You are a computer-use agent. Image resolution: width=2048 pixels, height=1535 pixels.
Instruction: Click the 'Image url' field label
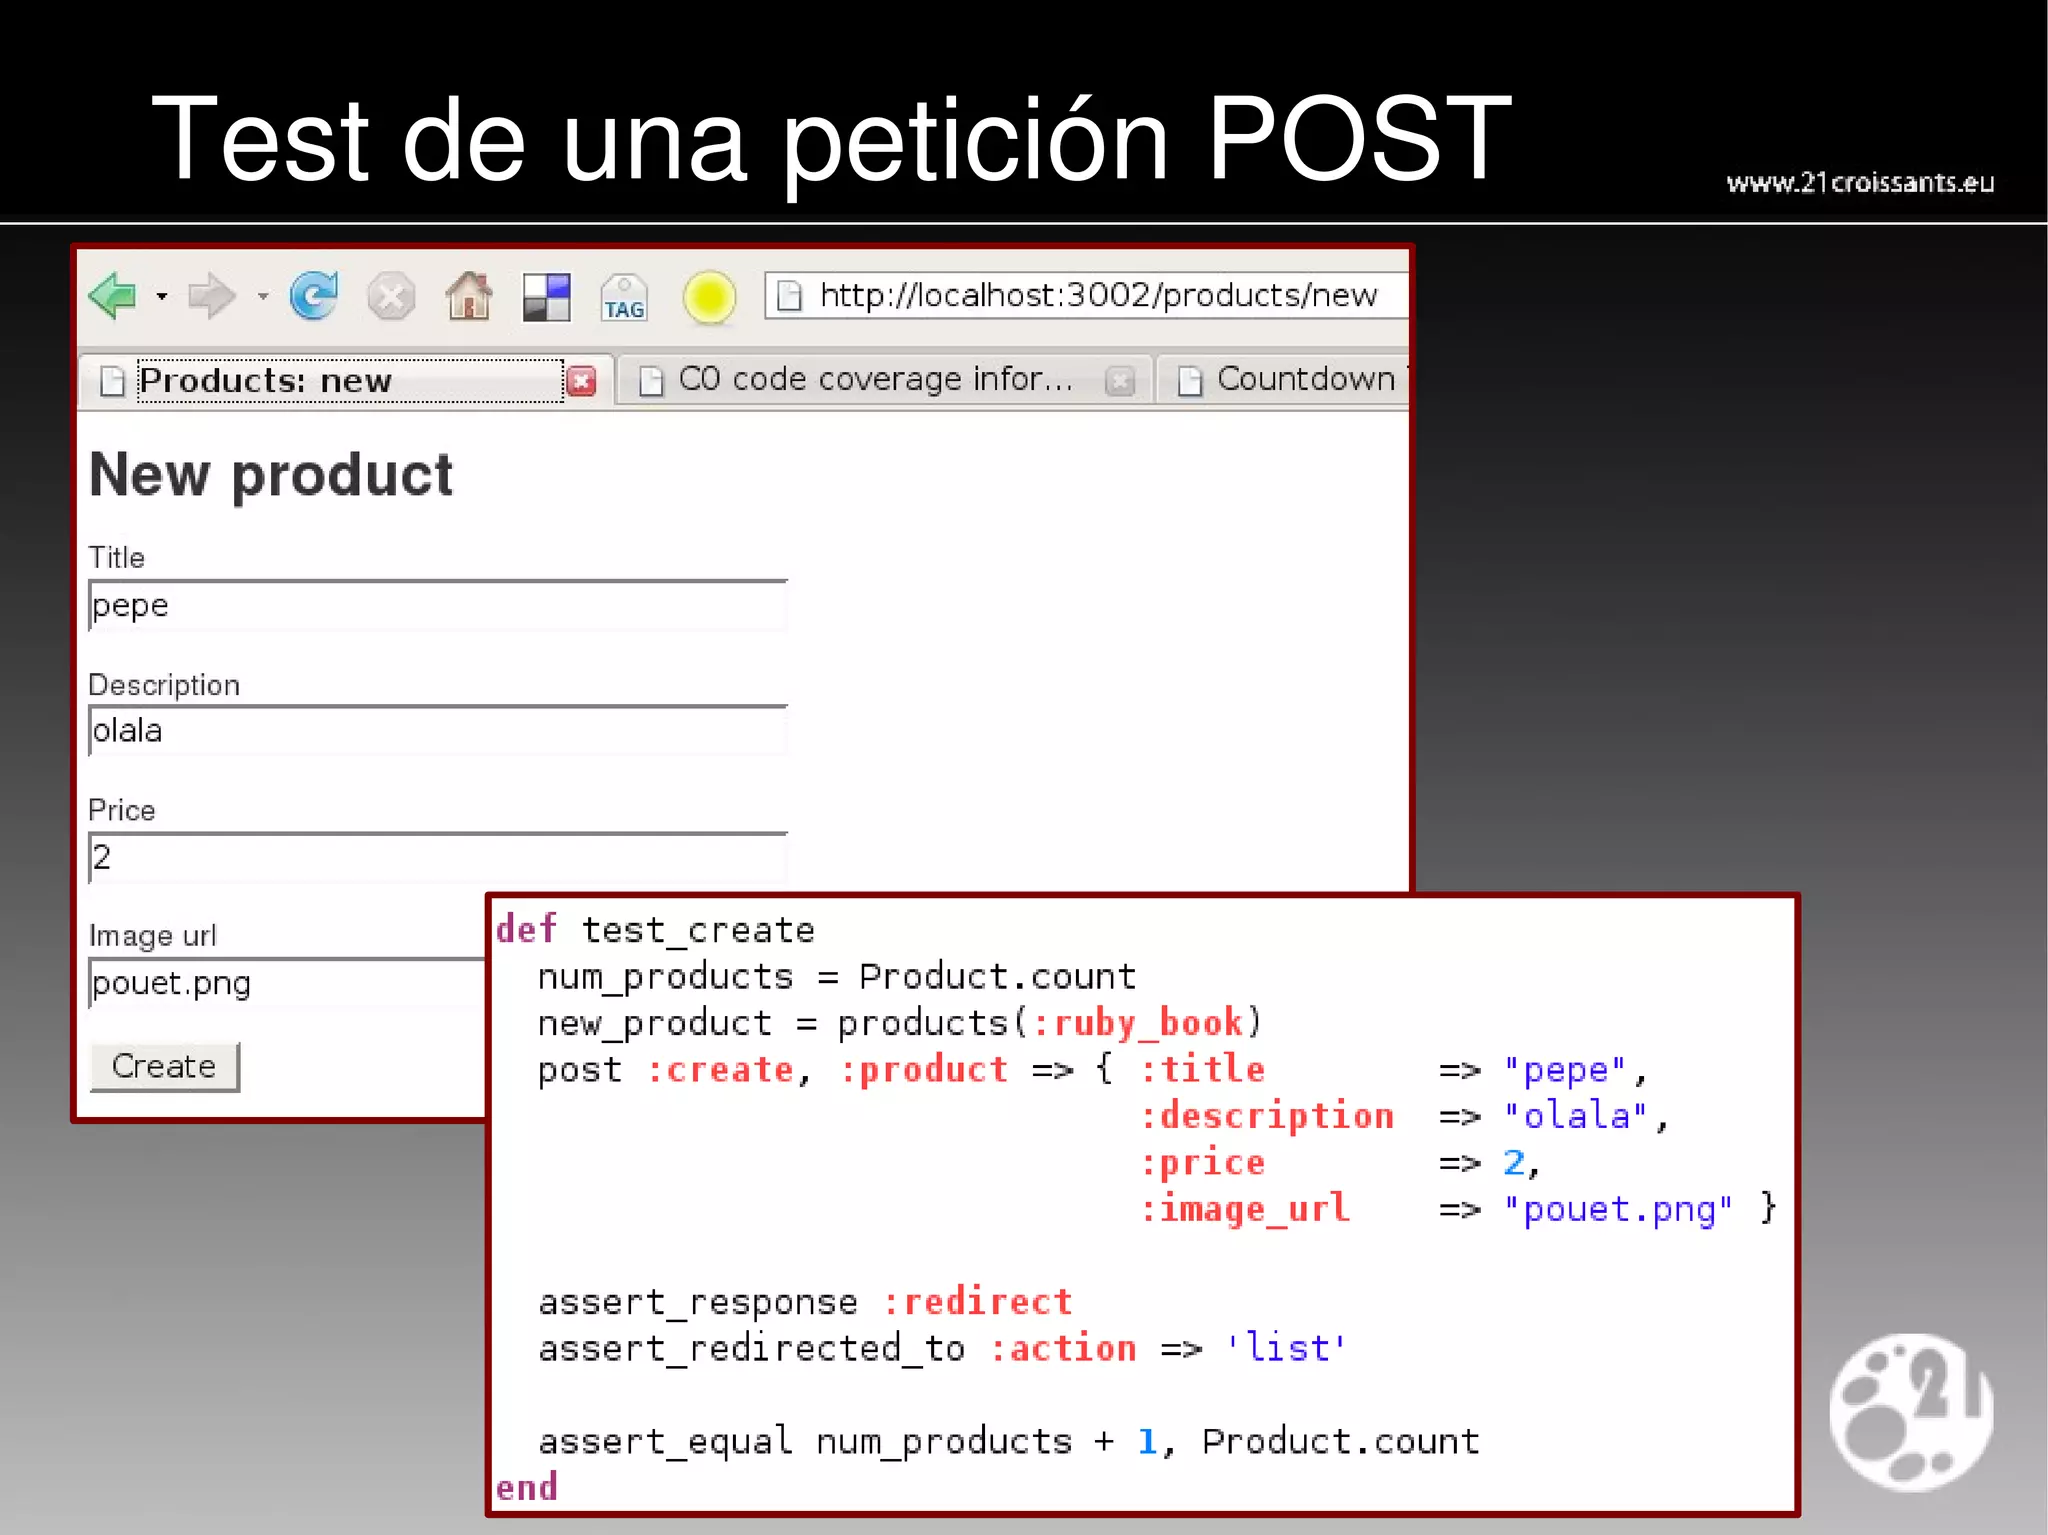pyautogui.click(x=152, y=936)
